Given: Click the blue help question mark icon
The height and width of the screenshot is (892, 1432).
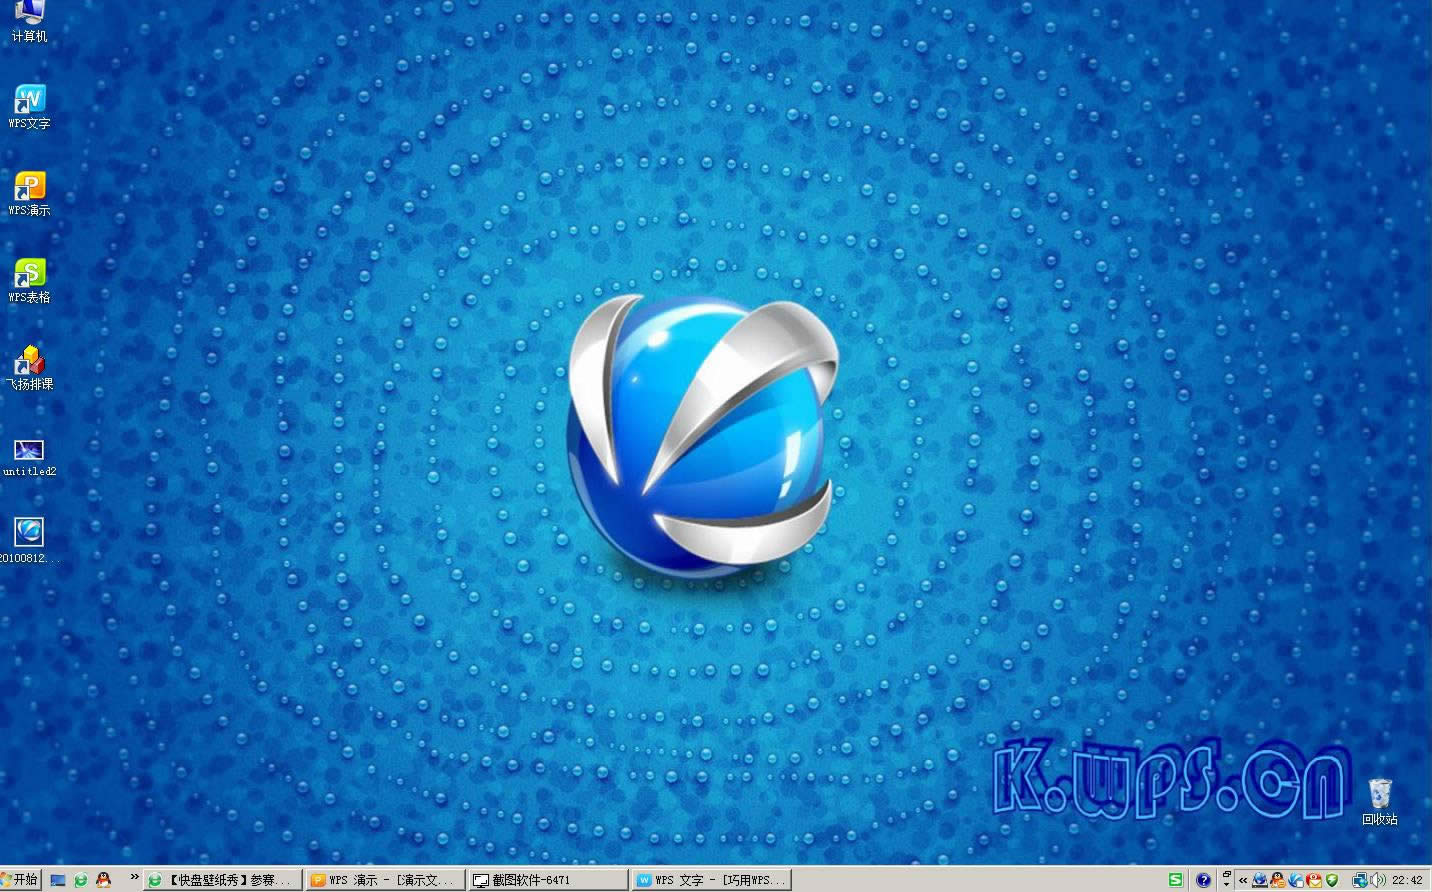Looking at the screenshot, I should point(1203,880).
